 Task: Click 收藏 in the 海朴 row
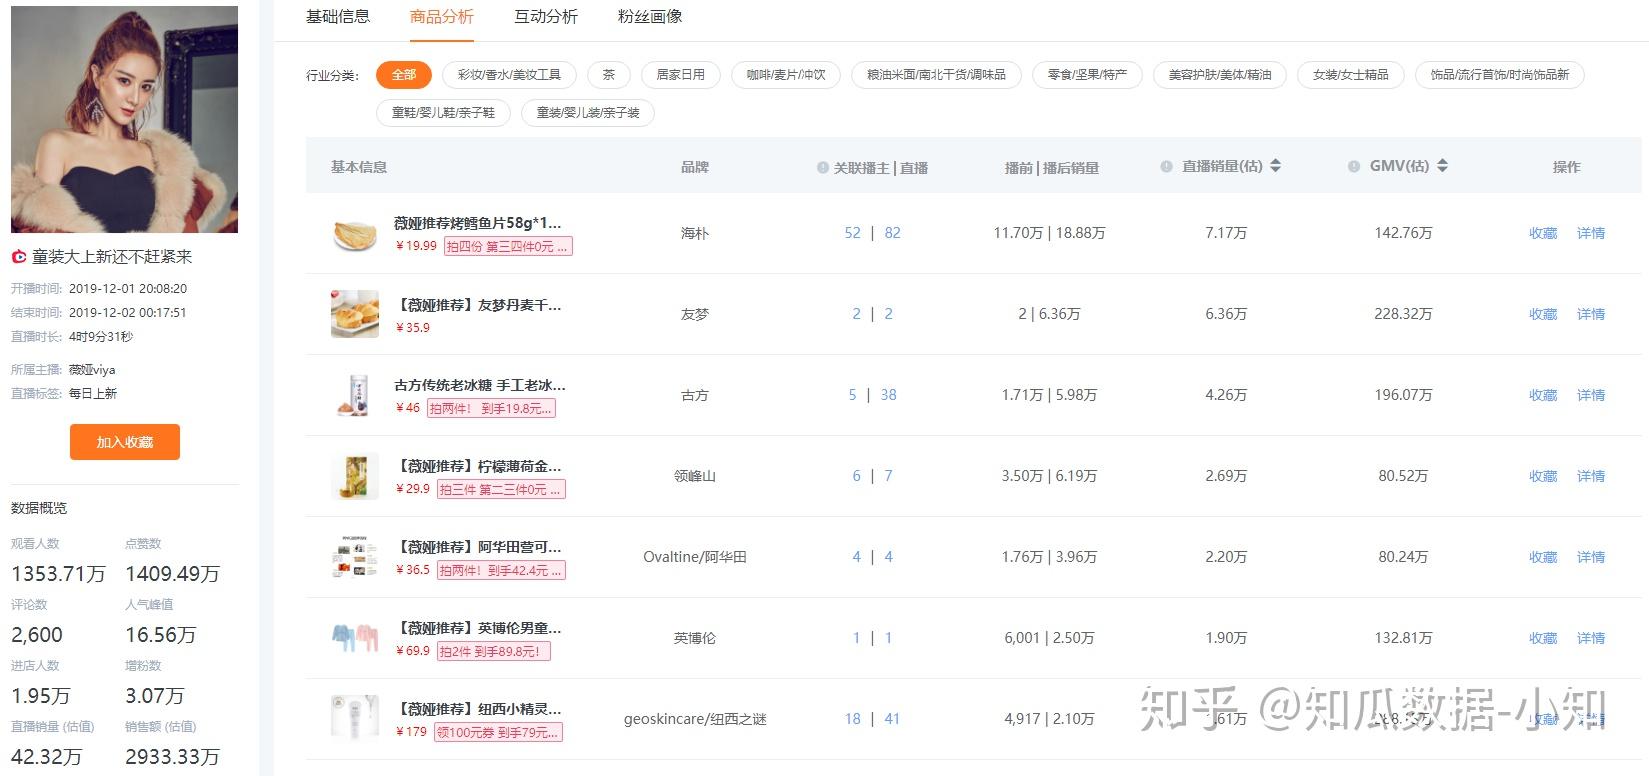[x=1543, y=233]
